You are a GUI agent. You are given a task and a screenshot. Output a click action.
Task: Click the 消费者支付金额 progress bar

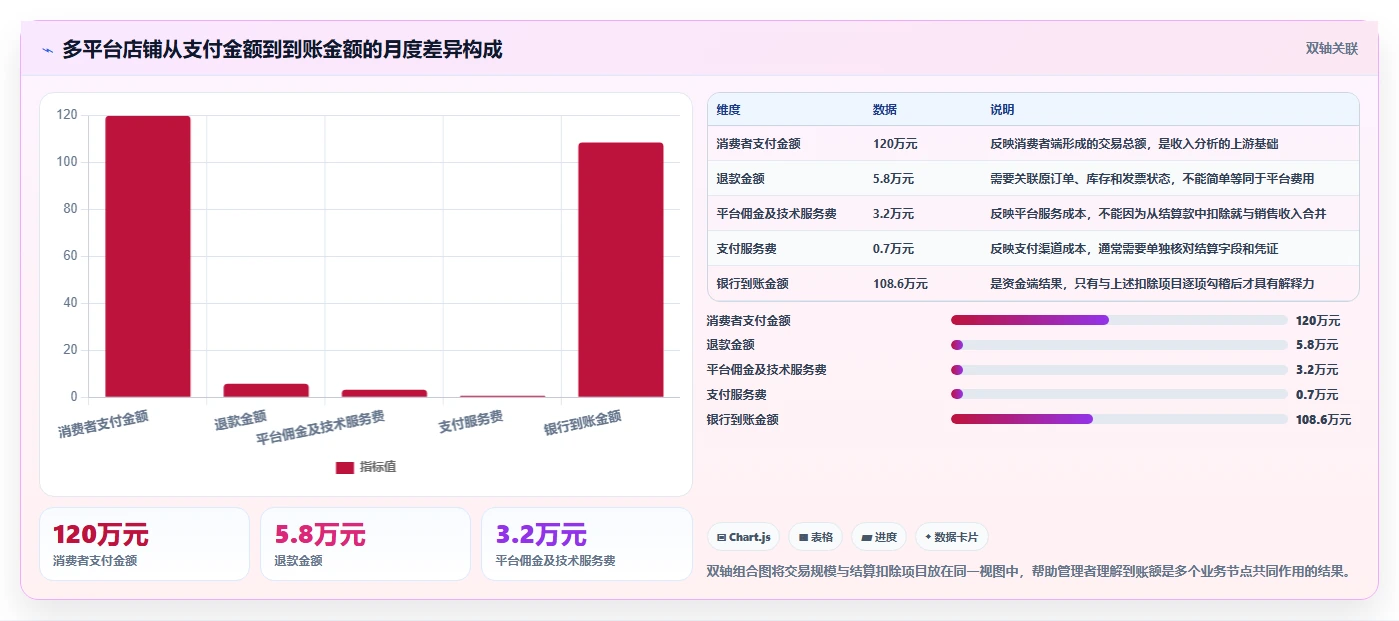coord(1119,320)
